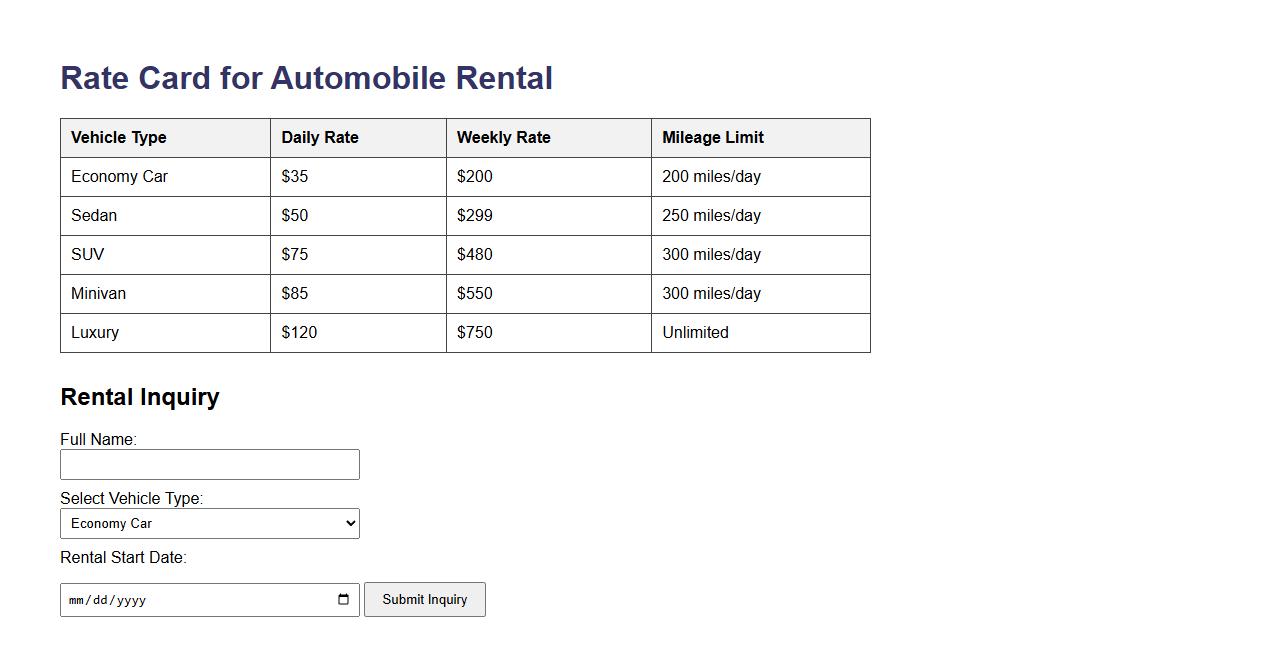Click the Minivan table cell
This screenshot has width=1278, height=650.
coord(99,294)
